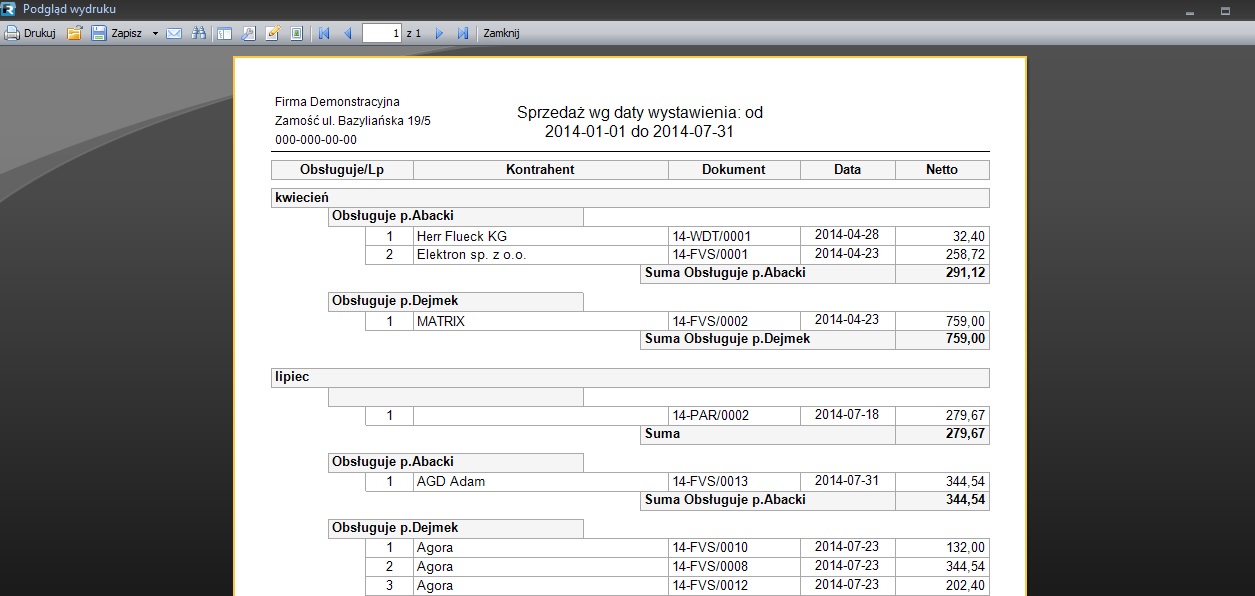Click the Kontrahent column header
The height and width of the screenshot is (596, 1255).
pos(540,170)
